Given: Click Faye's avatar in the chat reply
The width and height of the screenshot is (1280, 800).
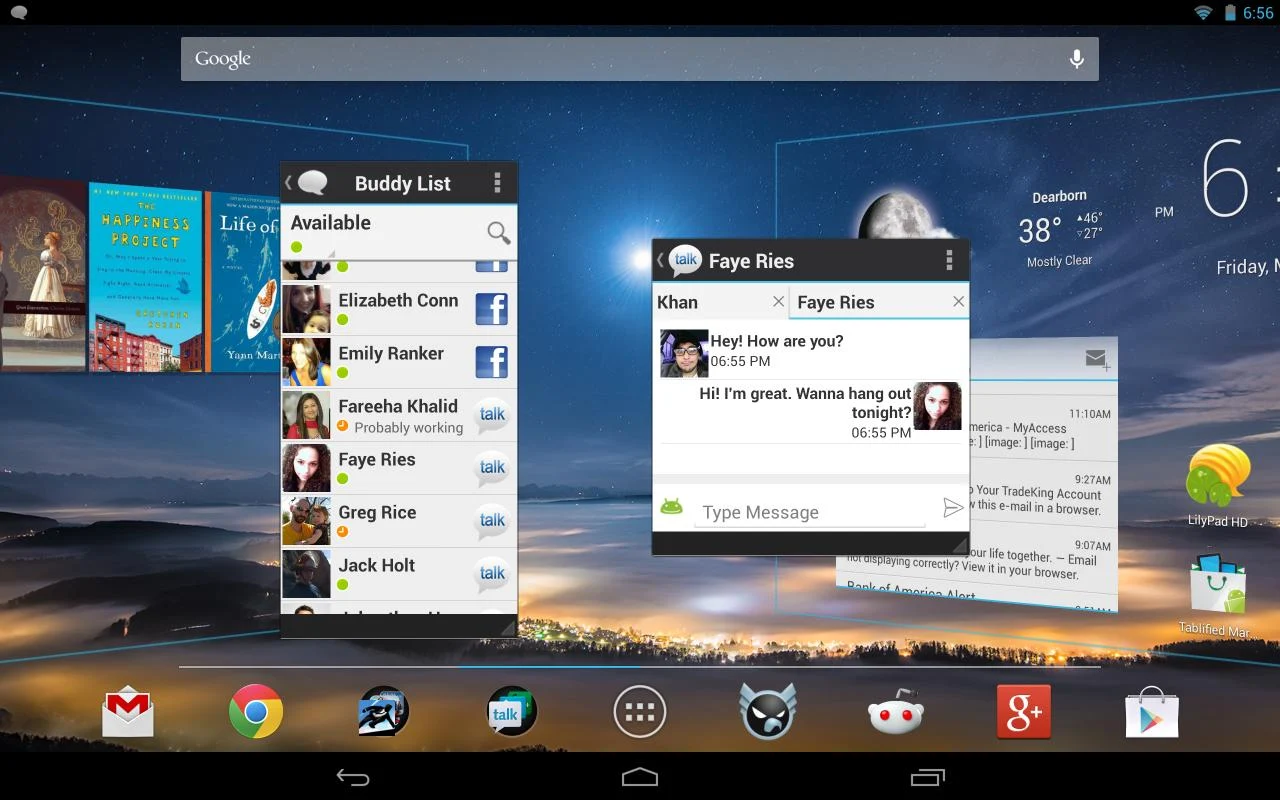Looking at the screenshot, I should coord(937,406).
